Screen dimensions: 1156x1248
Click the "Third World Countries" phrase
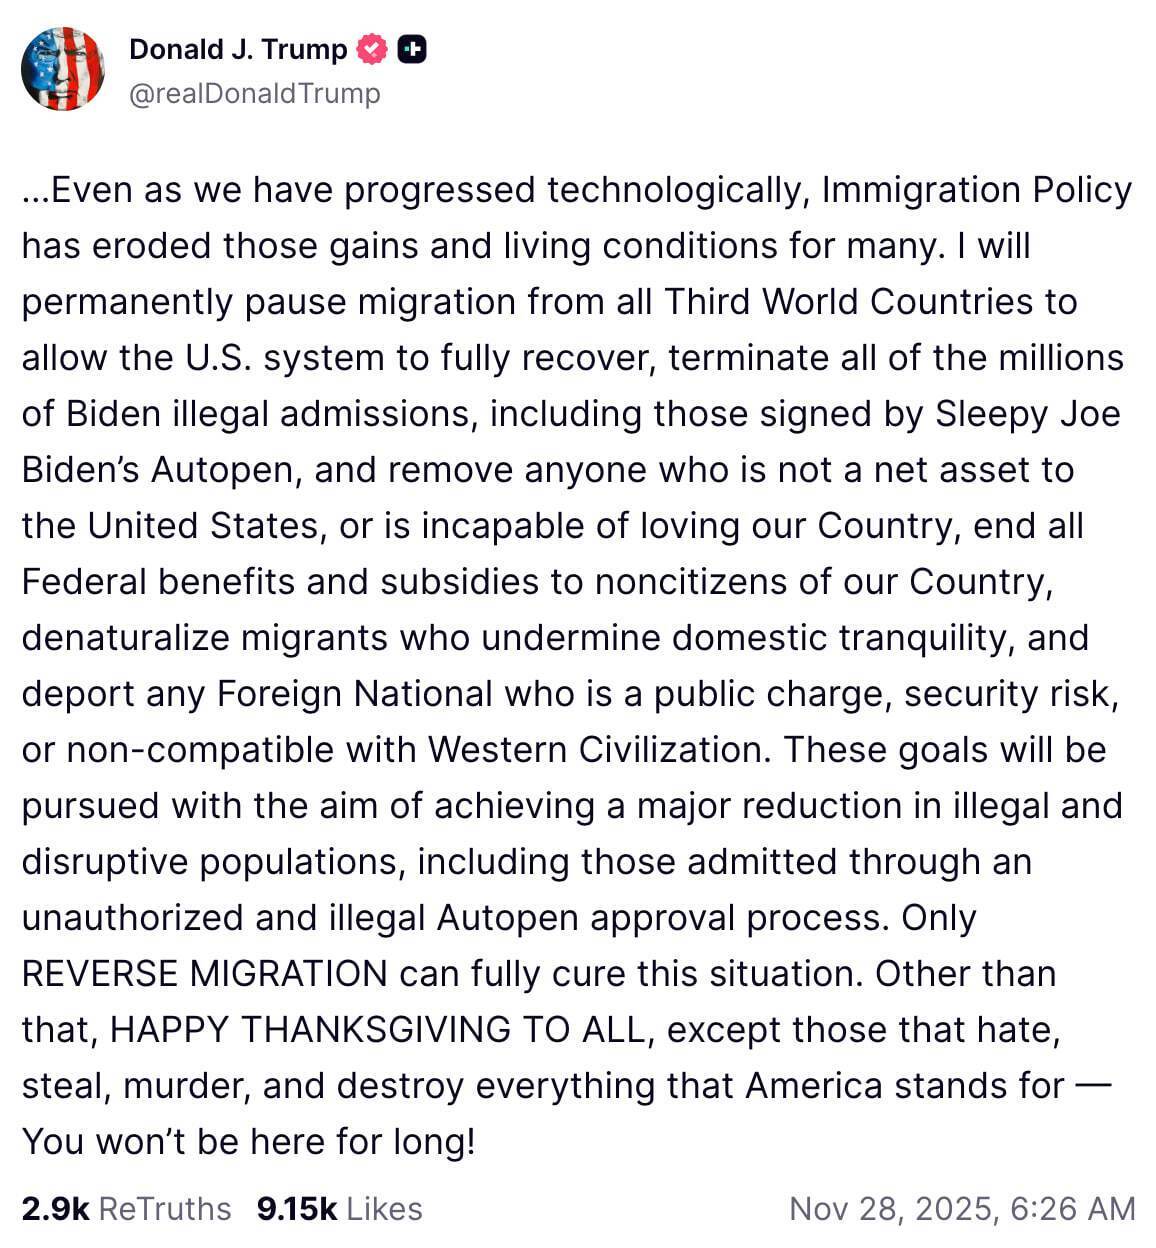[x=849, y=302]
